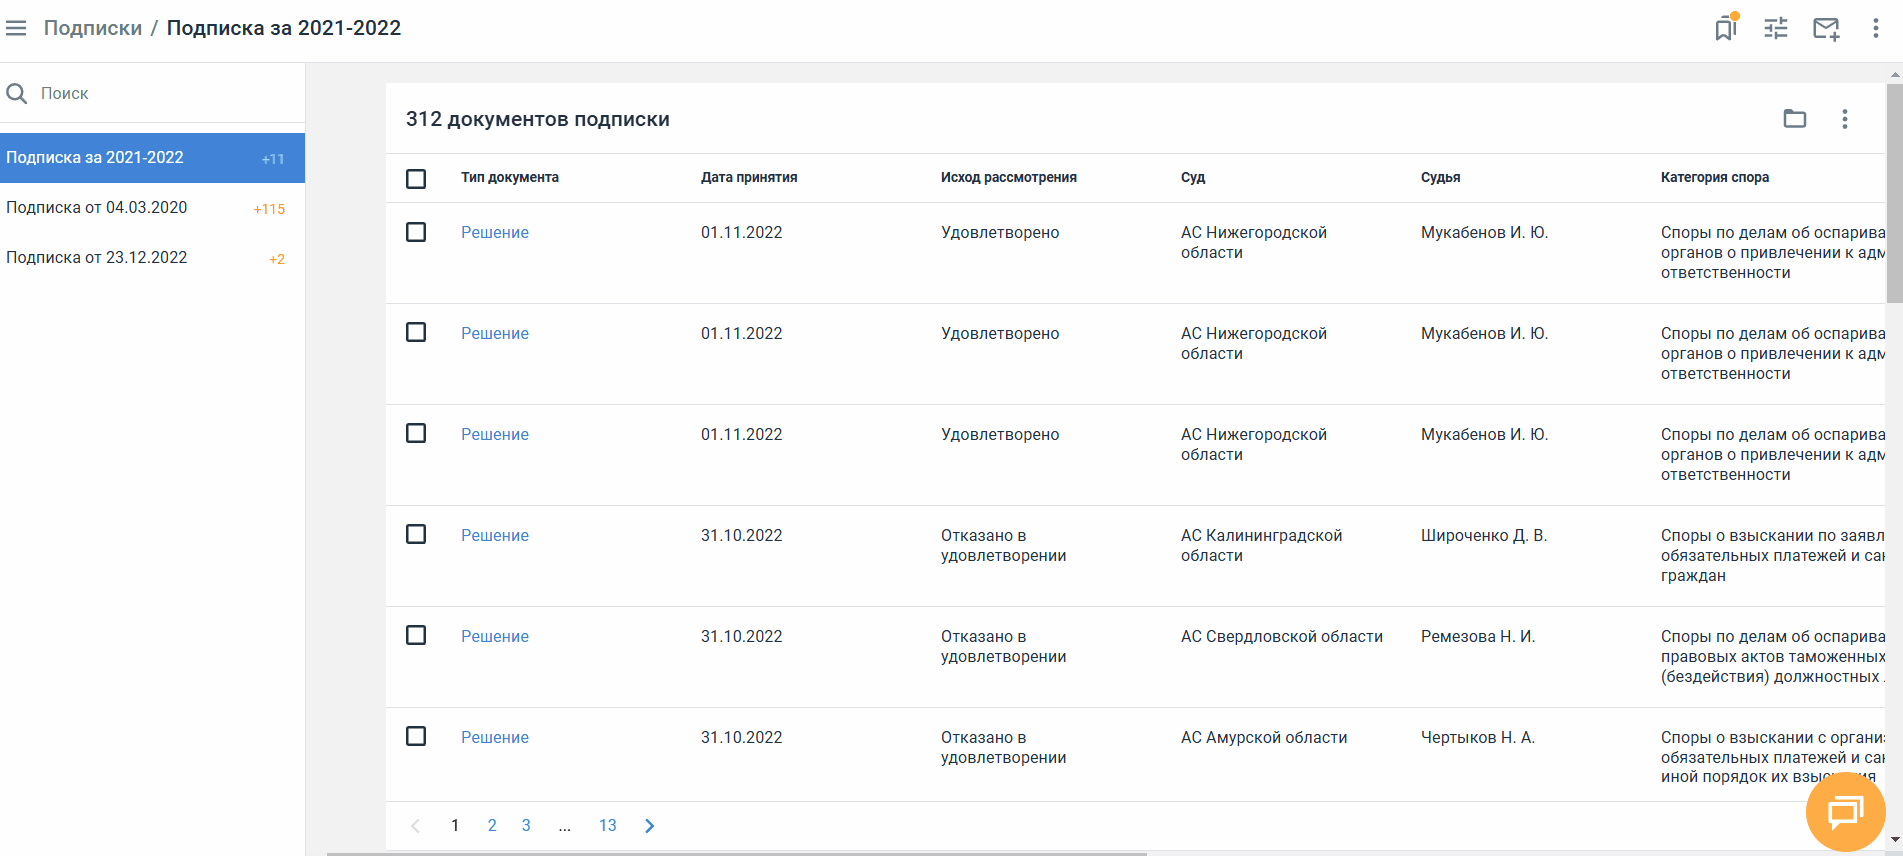Click the pagination ellipsis
Viewport: 1903px width, 856px height.
coord(565,827)
